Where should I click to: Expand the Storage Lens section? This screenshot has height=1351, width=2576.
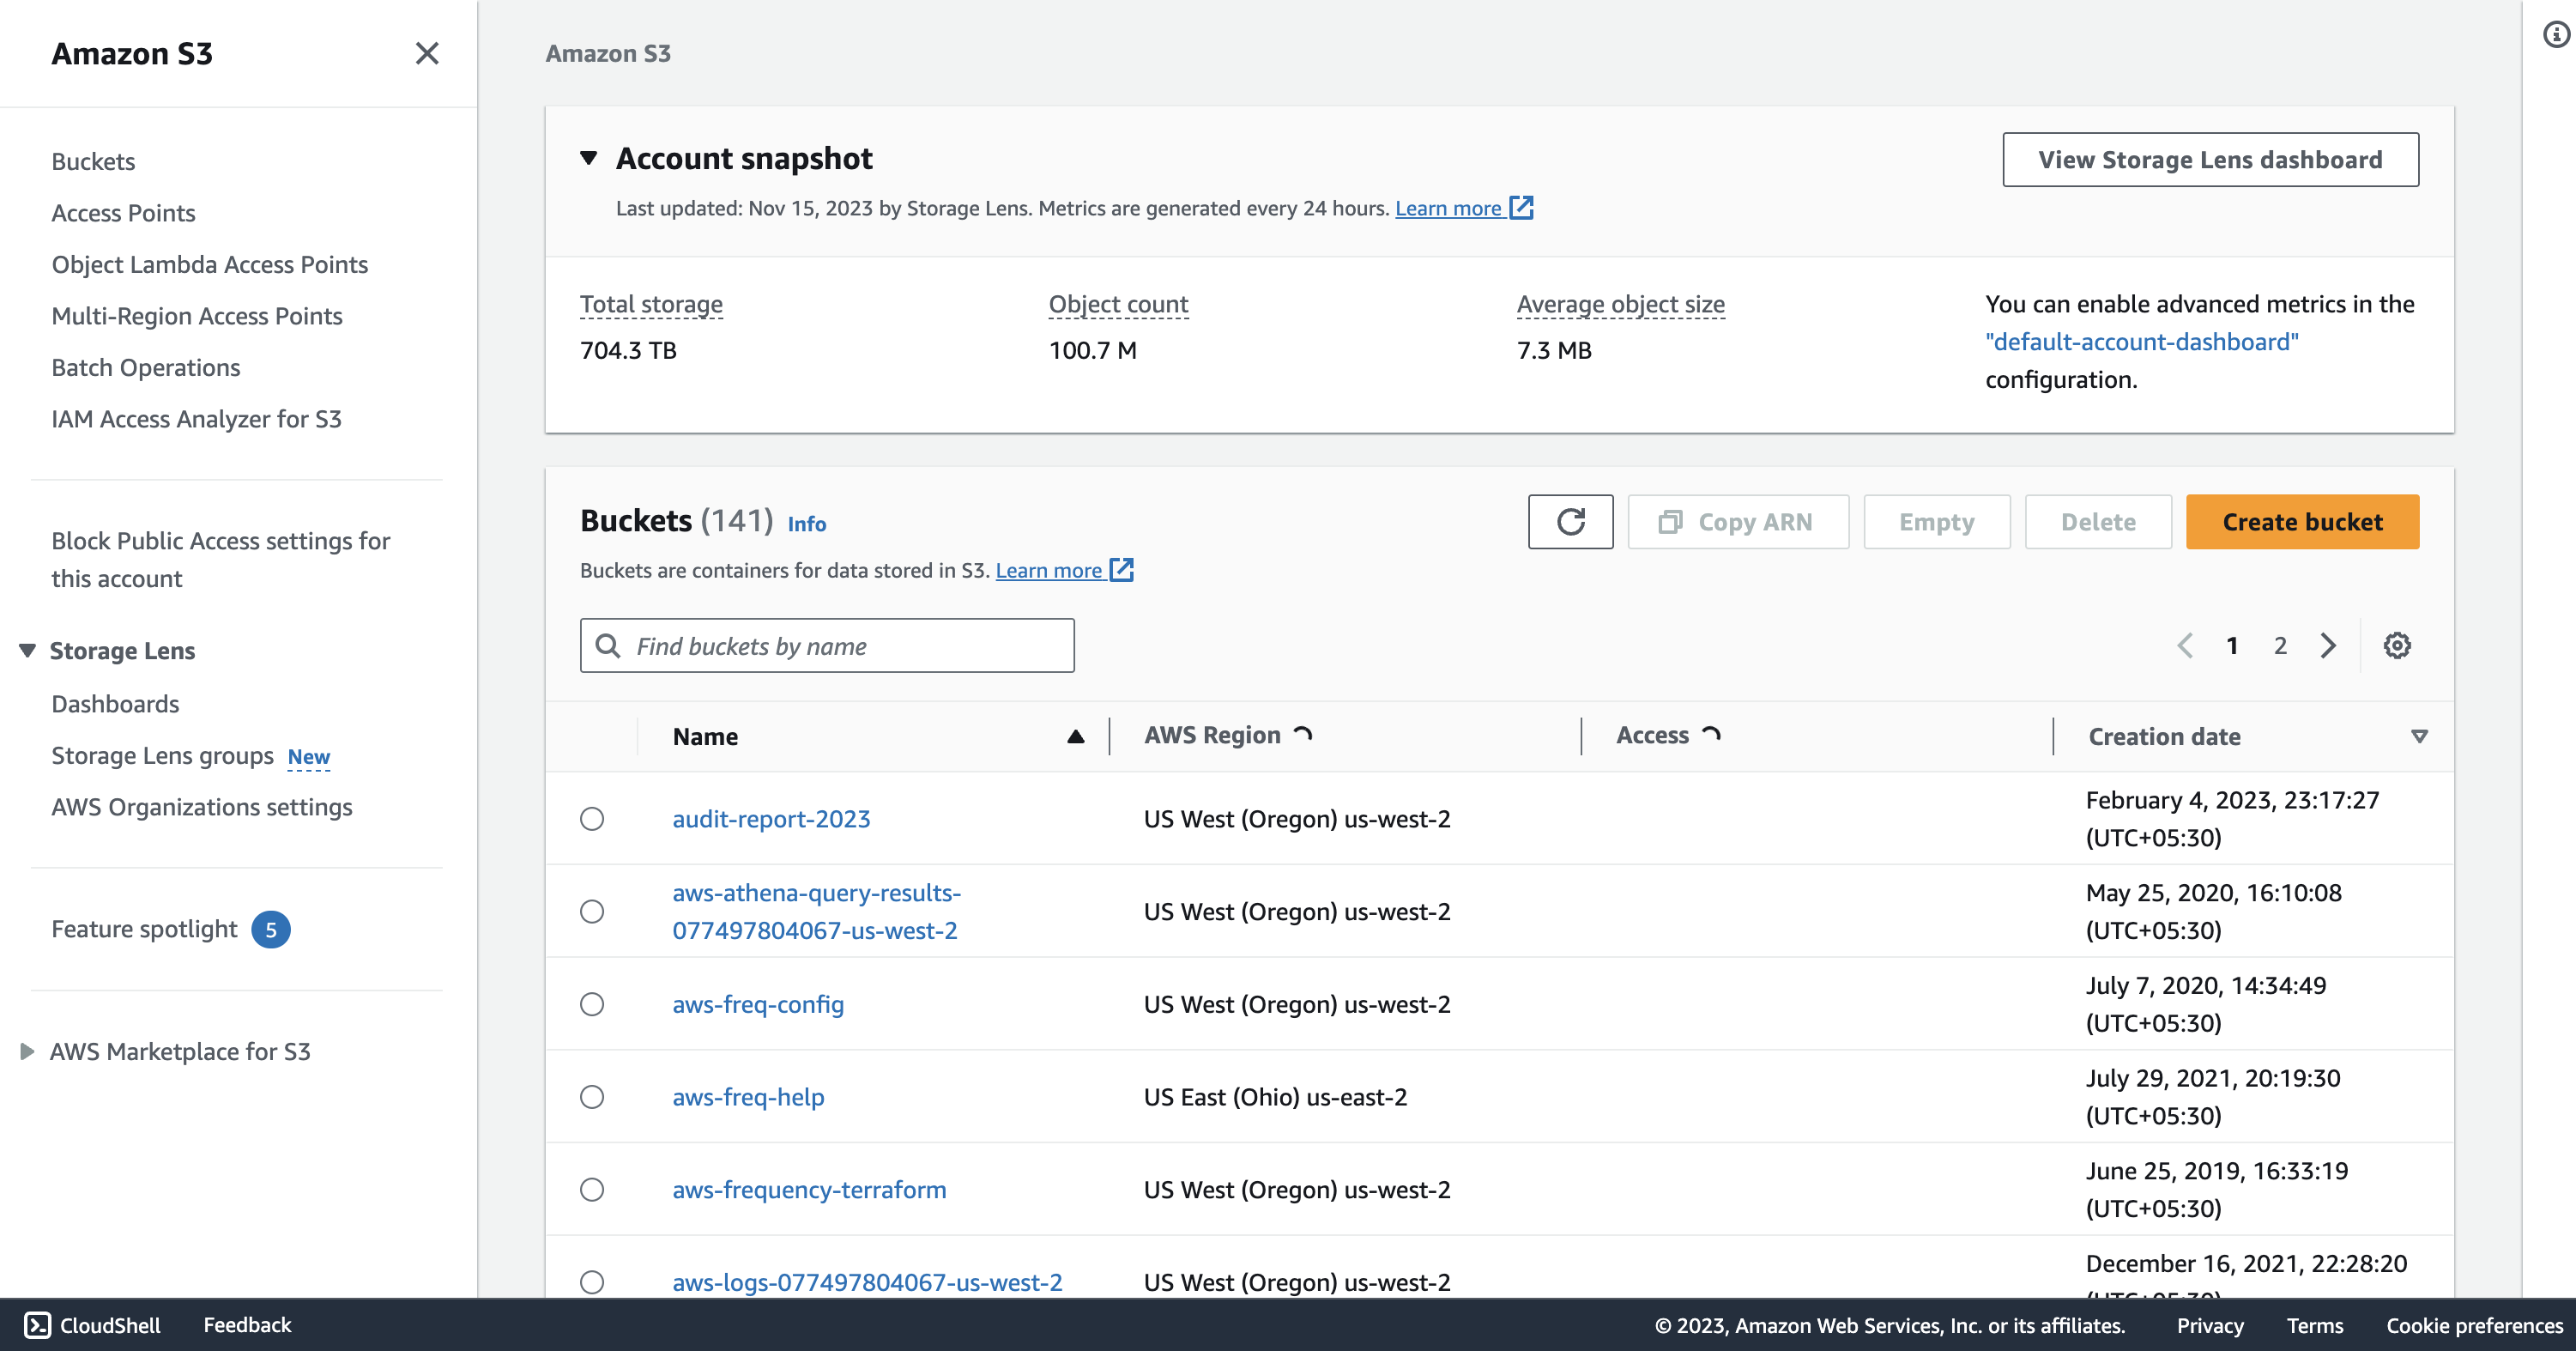(x=27, y=649)
